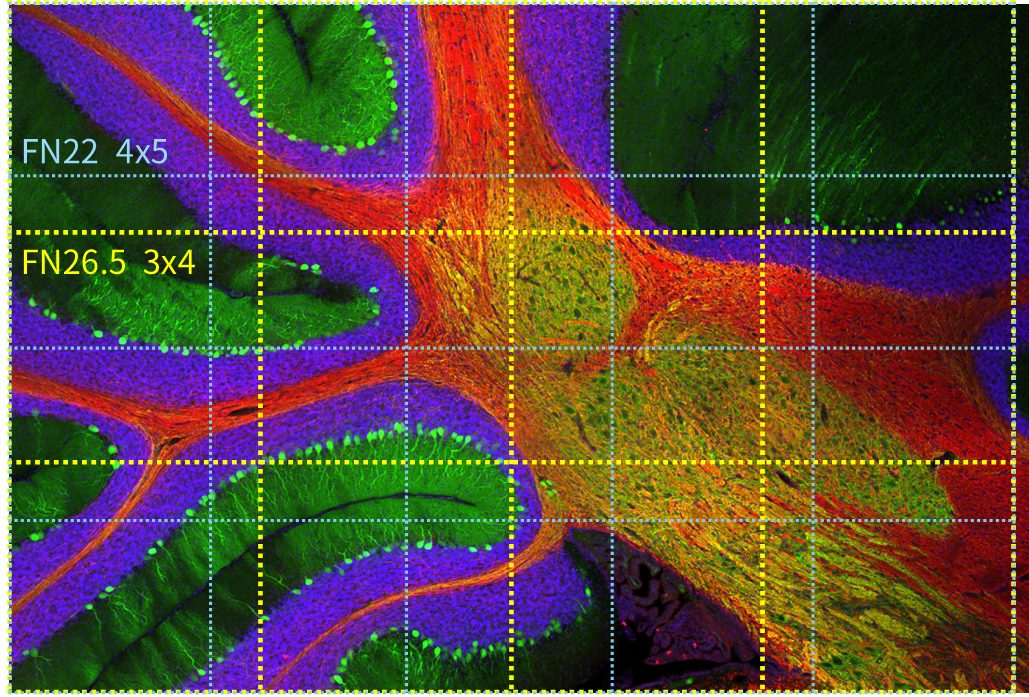This screenshot has width=1029, height=697.
Task: Click the upper-middle yellow dashed grid intersection
Action: coord(511,233)
